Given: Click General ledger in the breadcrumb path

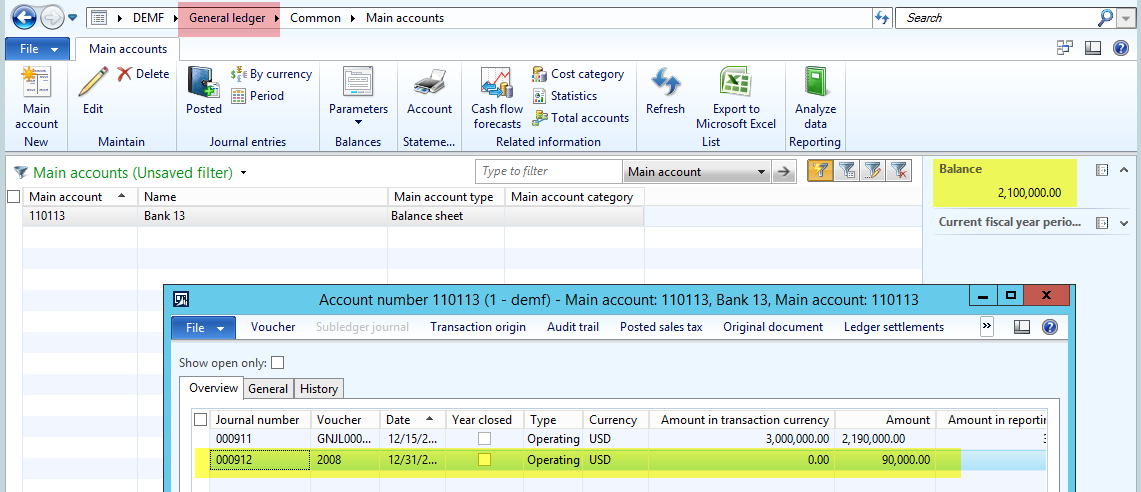Looking at the screenshot, I should click(229, 18).
